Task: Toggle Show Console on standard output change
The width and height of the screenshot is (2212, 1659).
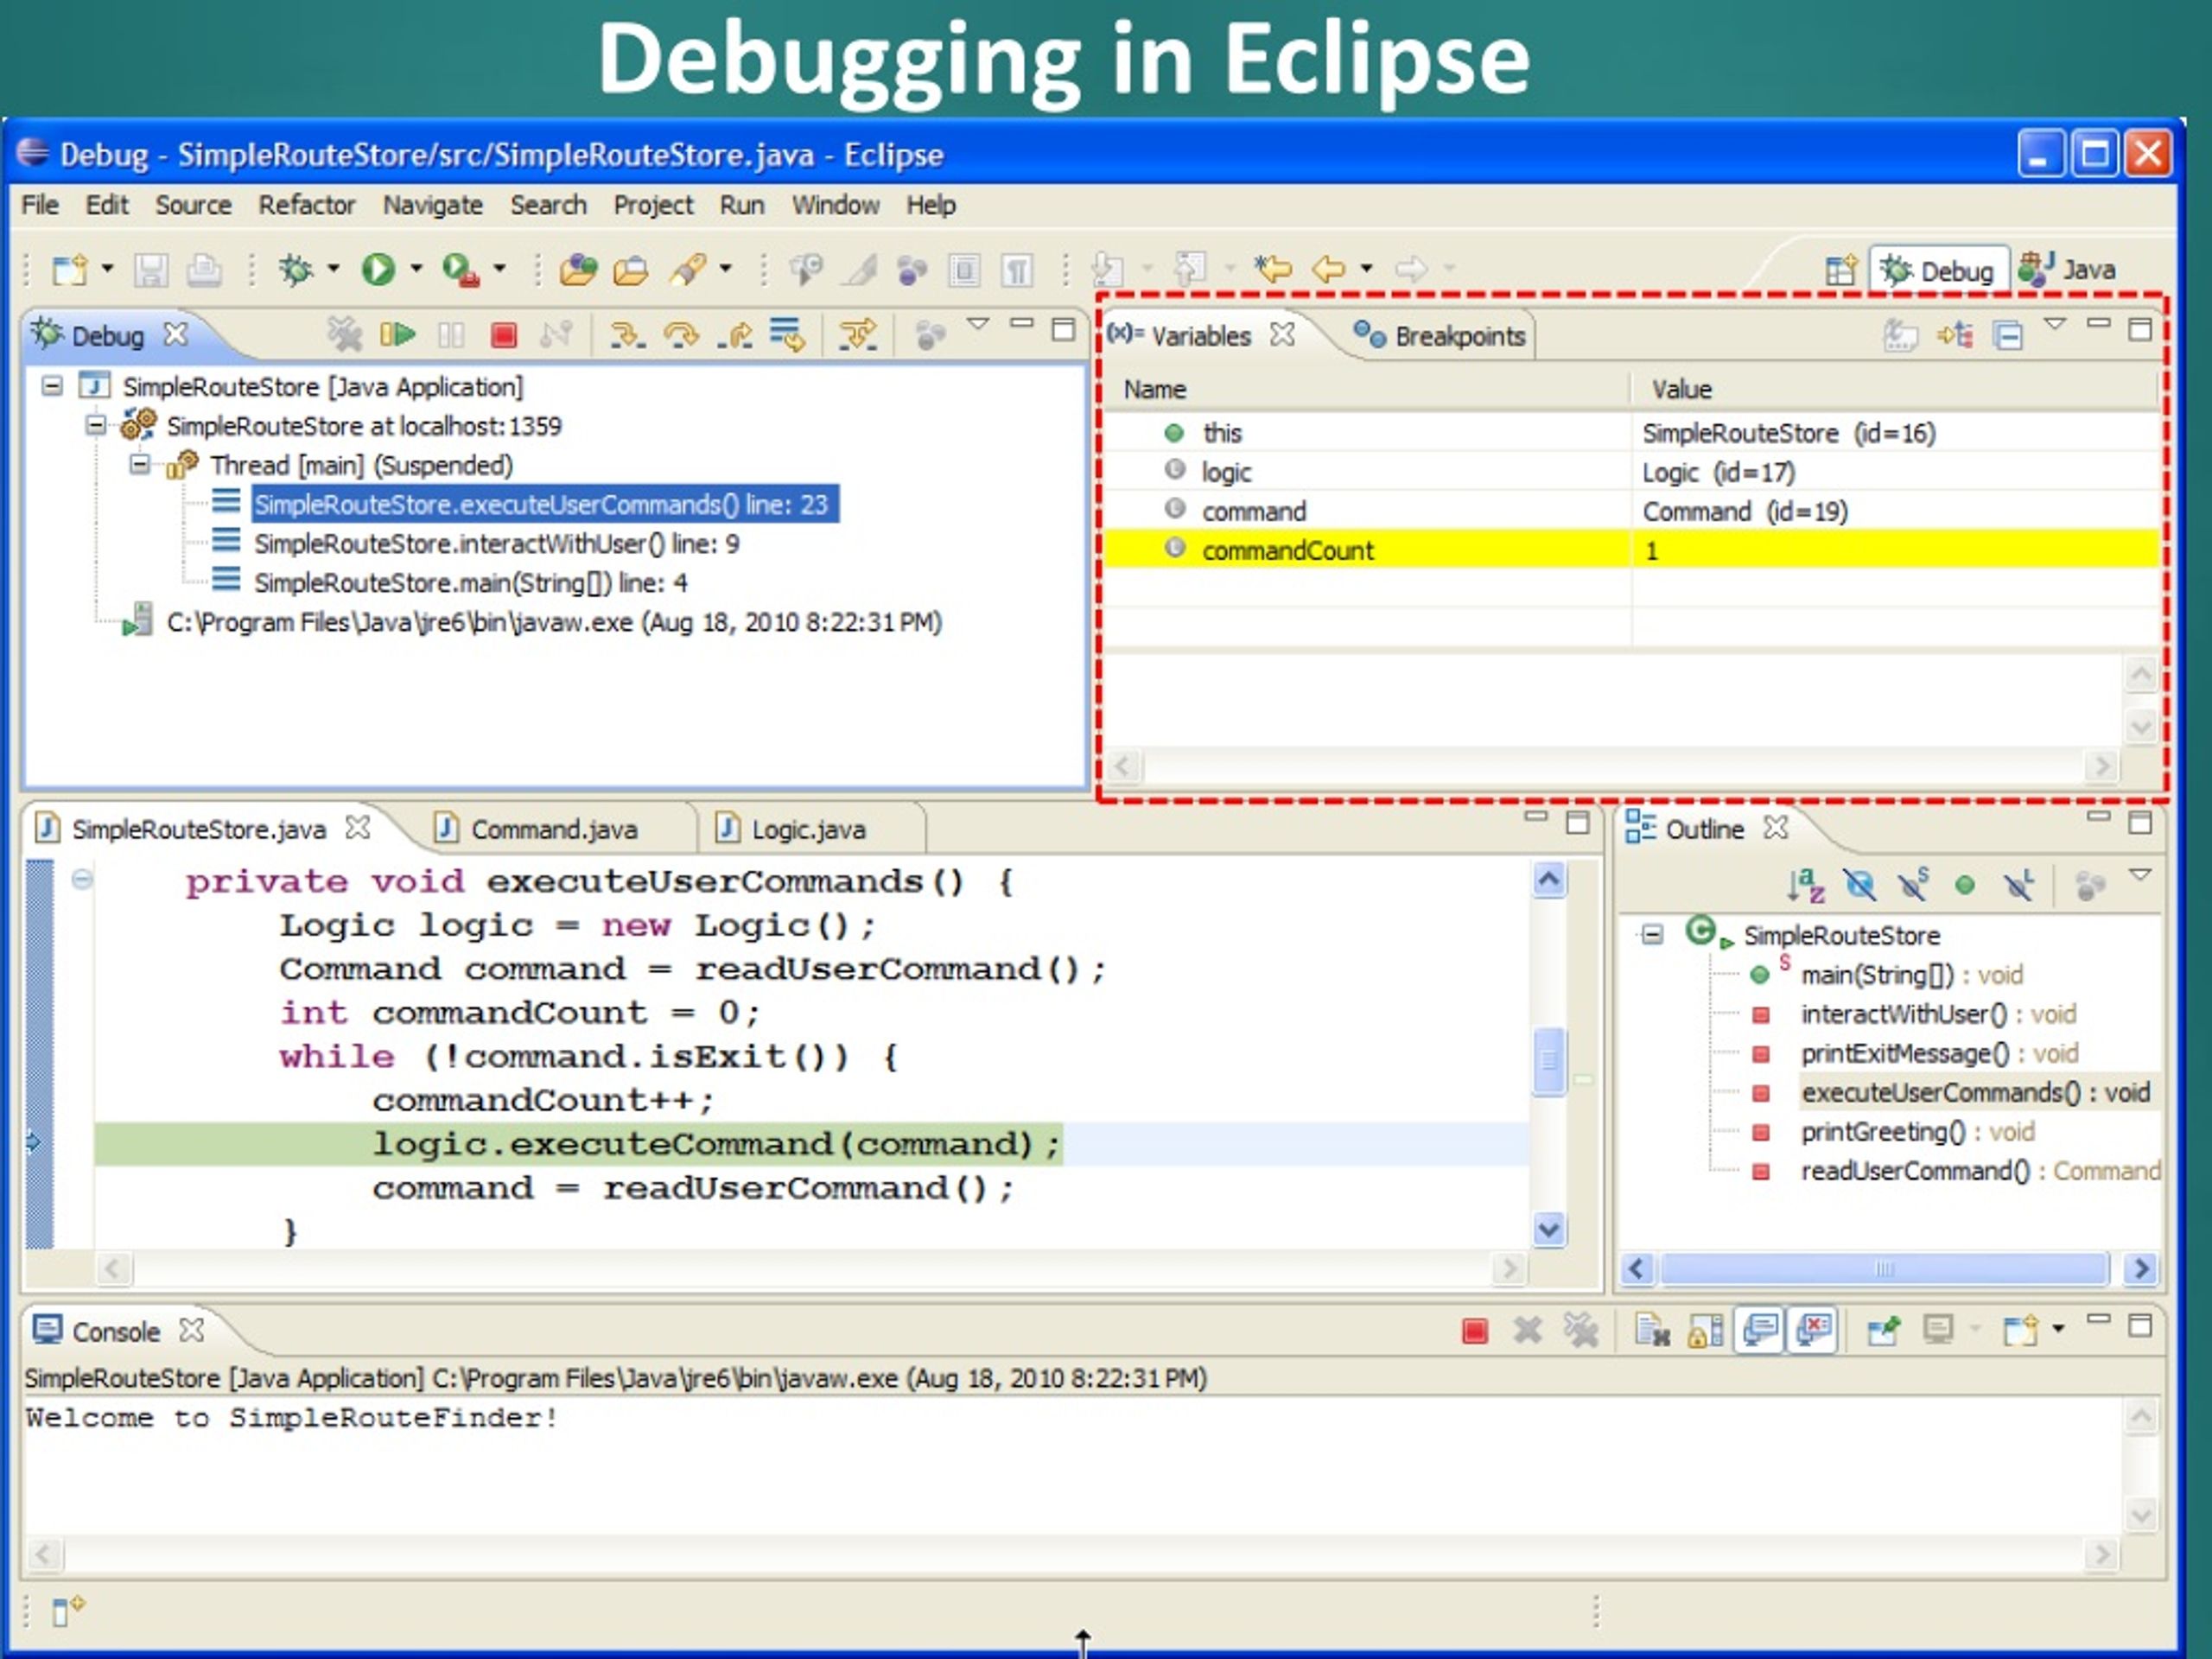Action: 1760,1330
